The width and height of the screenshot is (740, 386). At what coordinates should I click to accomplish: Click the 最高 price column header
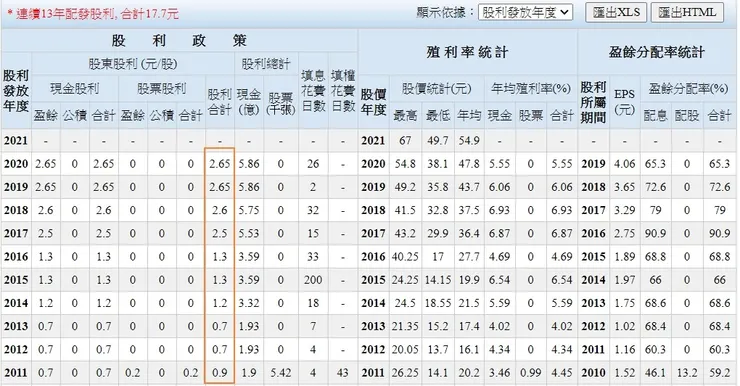click(x=405, y=116)
